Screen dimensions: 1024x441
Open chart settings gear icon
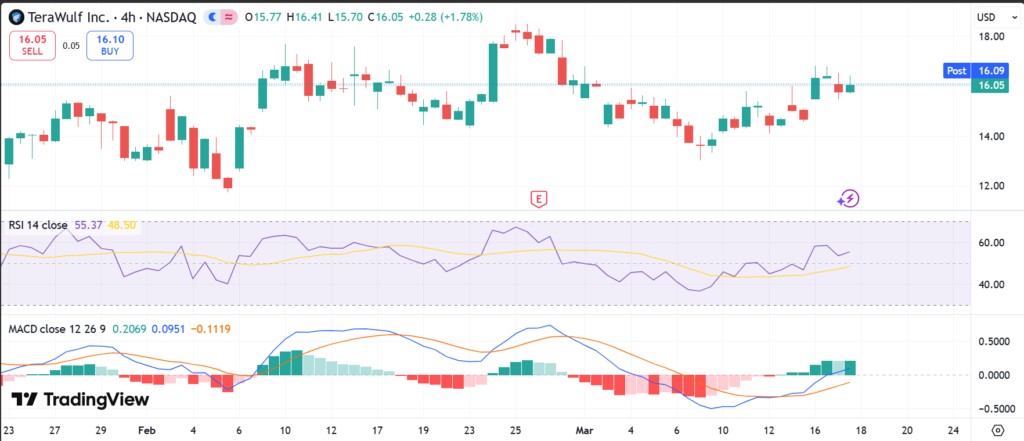pos(997,431)
